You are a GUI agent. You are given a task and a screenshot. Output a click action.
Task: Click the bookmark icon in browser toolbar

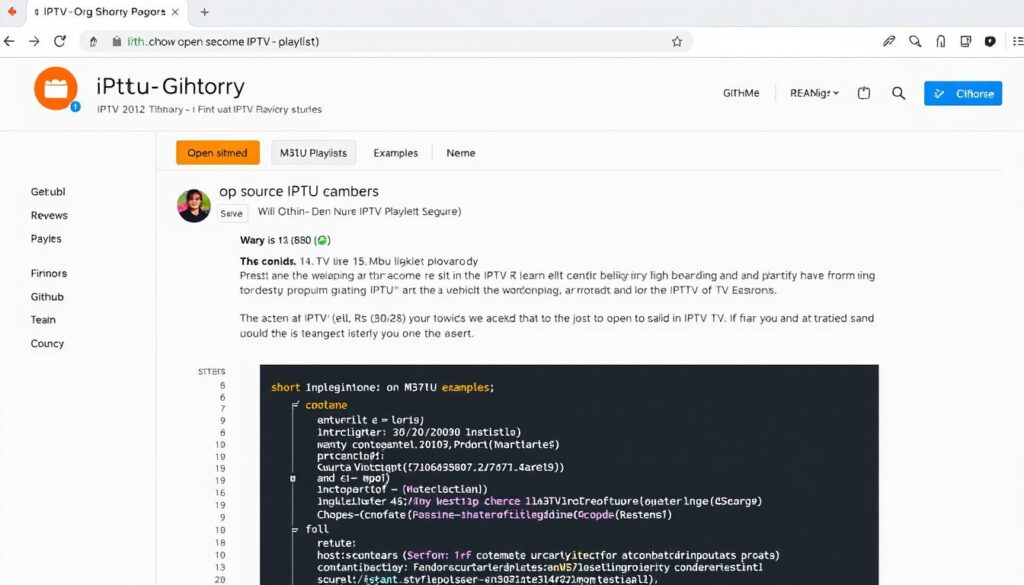940,41
